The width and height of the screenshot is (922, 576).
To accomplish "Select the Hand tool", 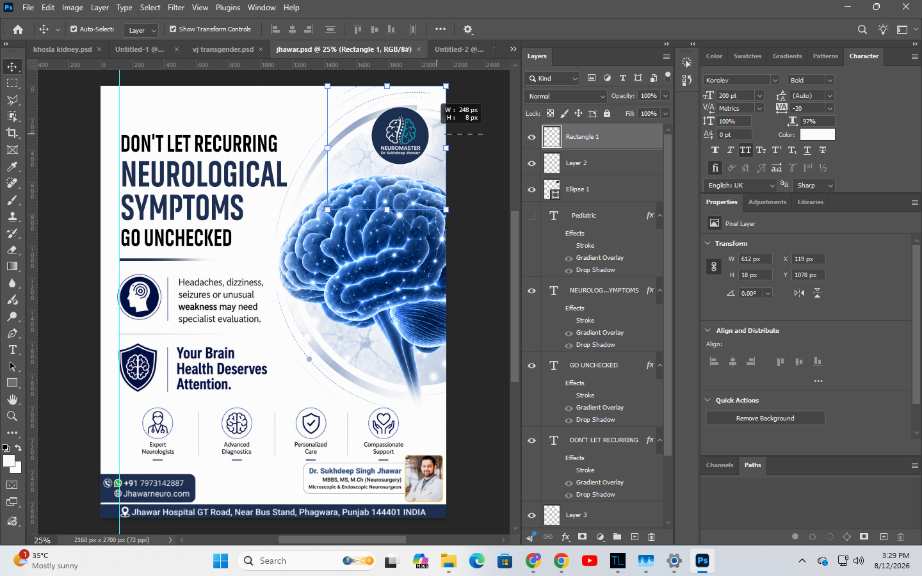I will tap(12, 400).
